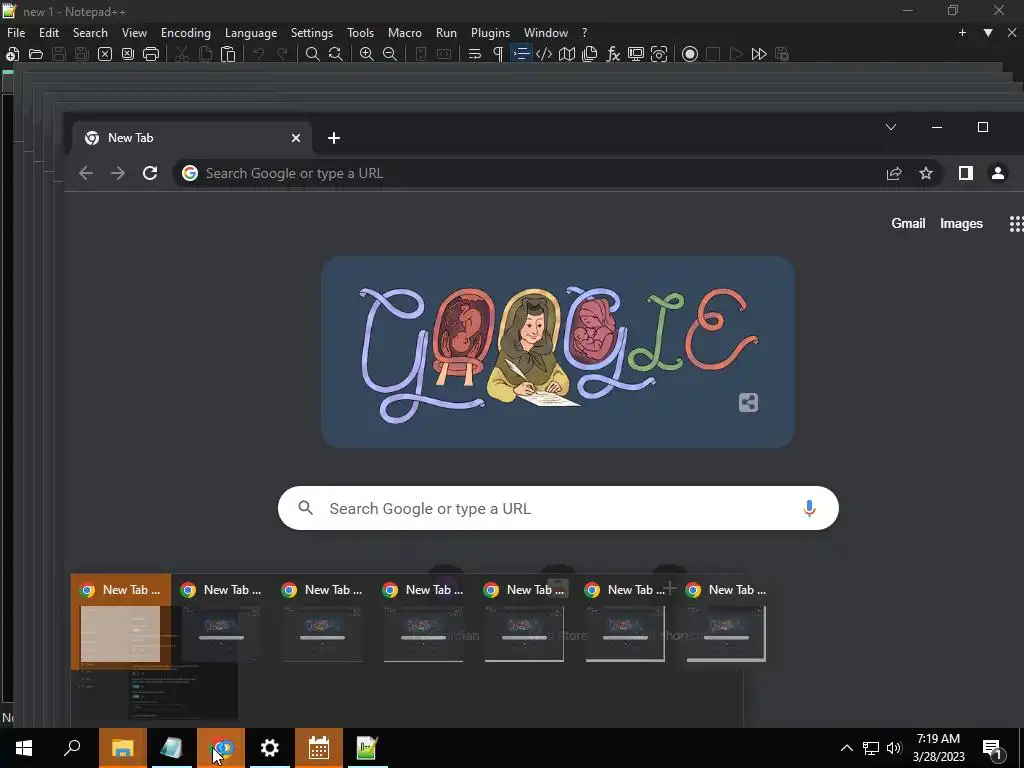This screenshot has width=1024, height=768.
Task: Expand Chrome tab search chevron
Action: [x=891, y=127]
